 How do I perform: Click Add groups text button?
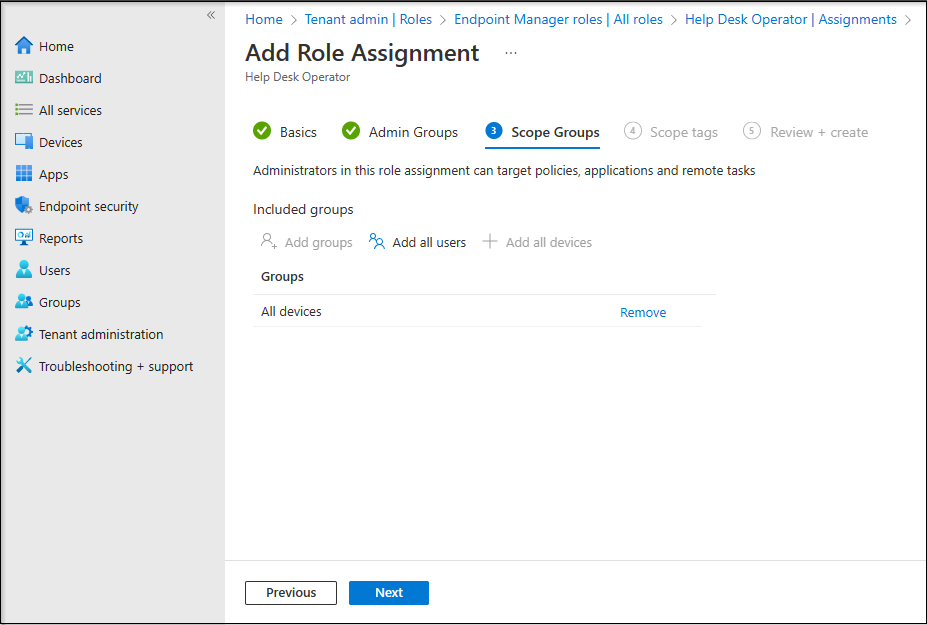point(318,242)
